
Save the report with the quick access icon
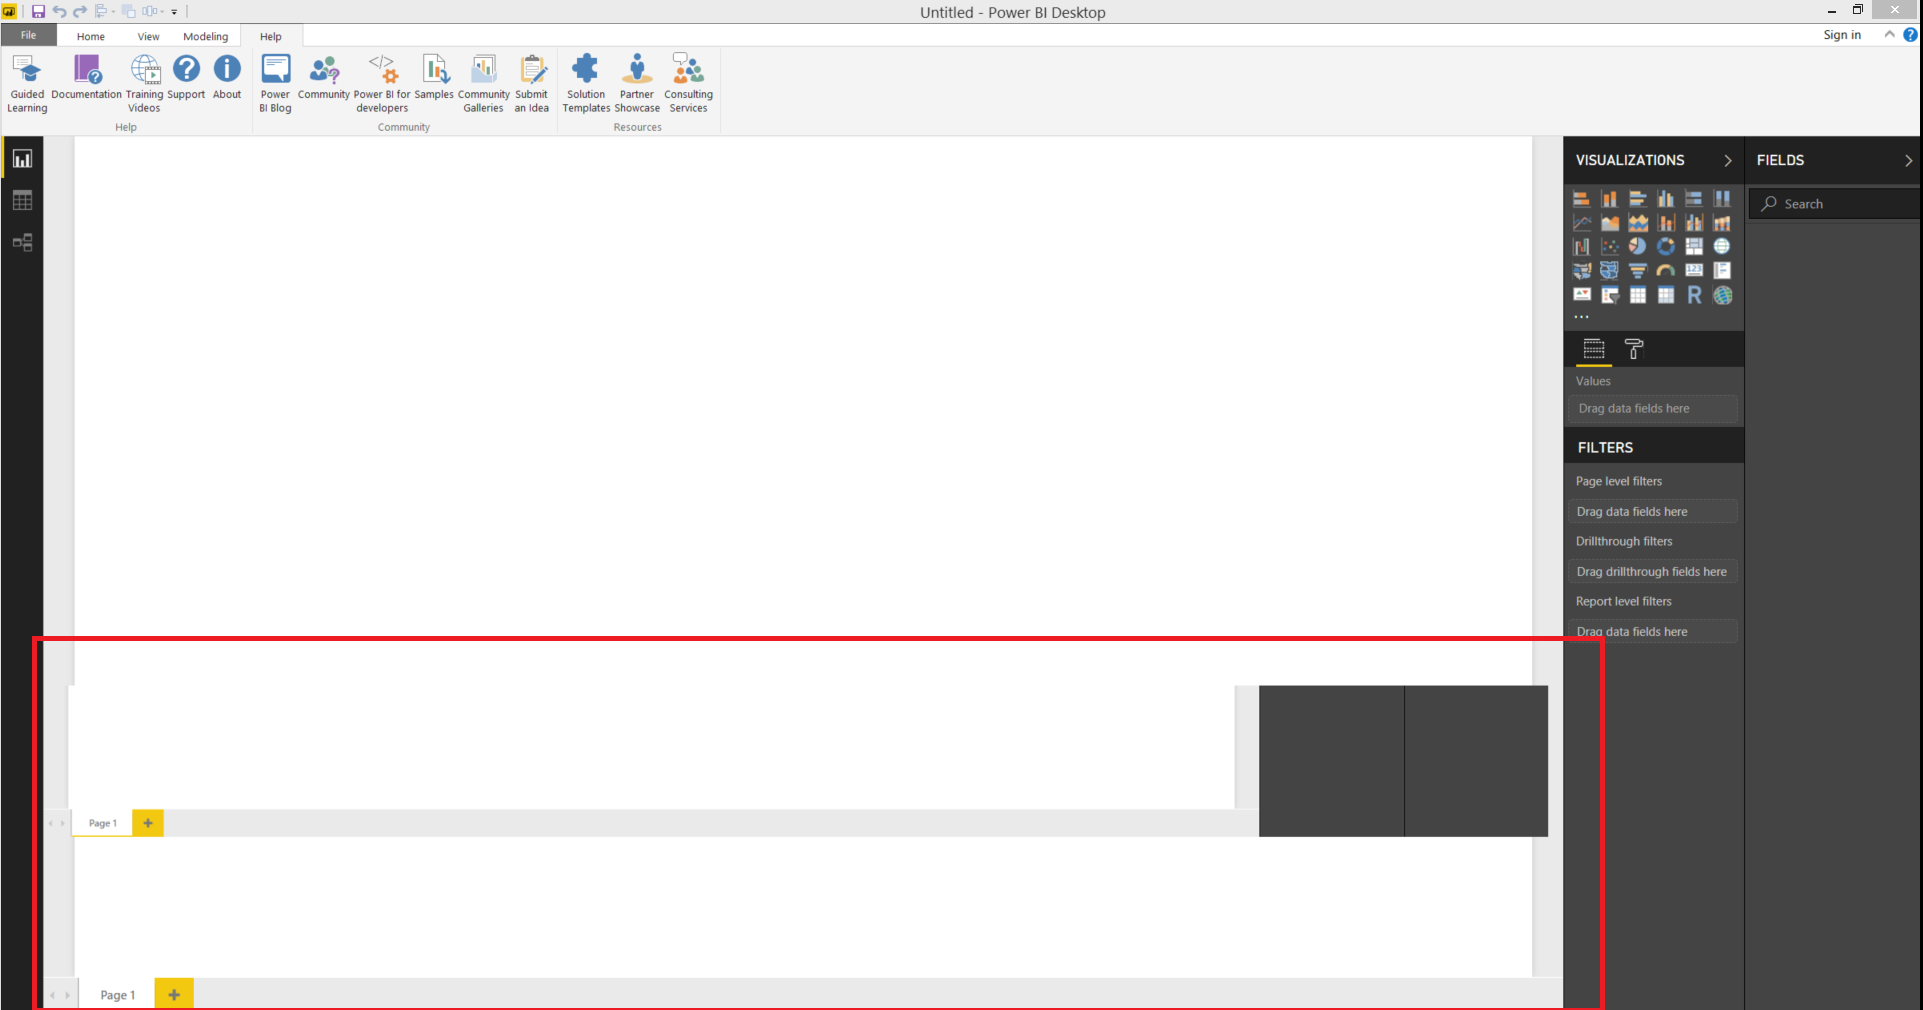[38, 12]
